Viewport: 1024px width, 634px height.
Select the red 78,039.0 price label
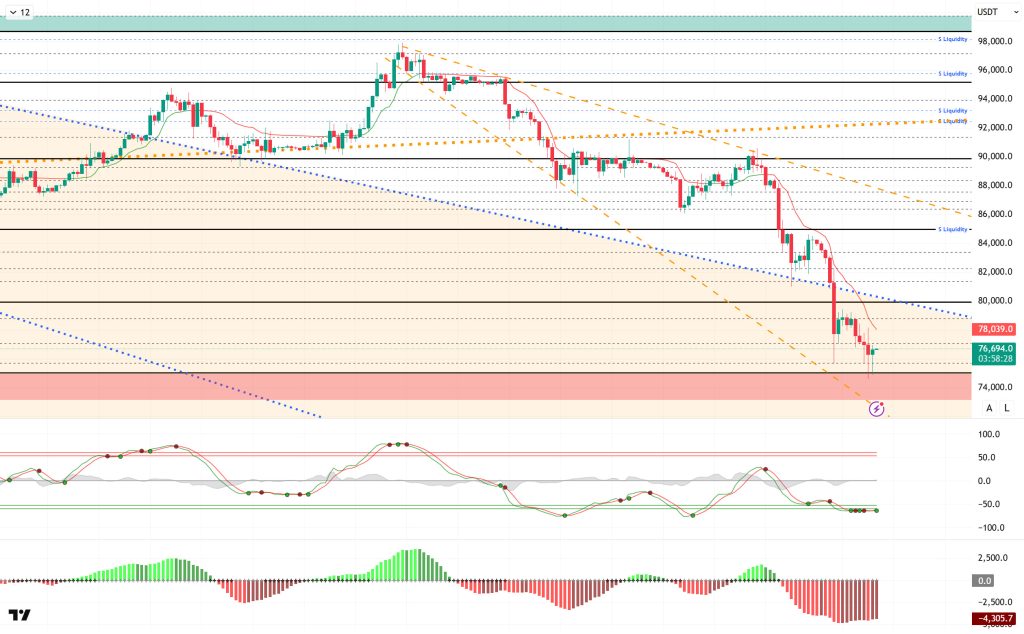[996, 328]
